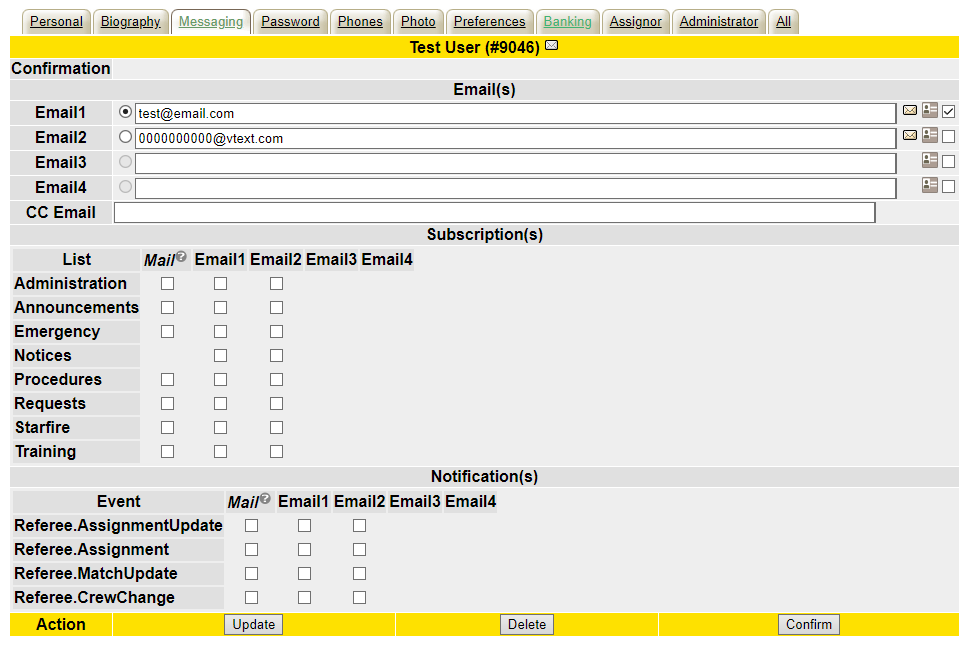Click the envelope icon on Email1 row
Viewport: 970px width, 647px height.
click(x=910, y=111)
